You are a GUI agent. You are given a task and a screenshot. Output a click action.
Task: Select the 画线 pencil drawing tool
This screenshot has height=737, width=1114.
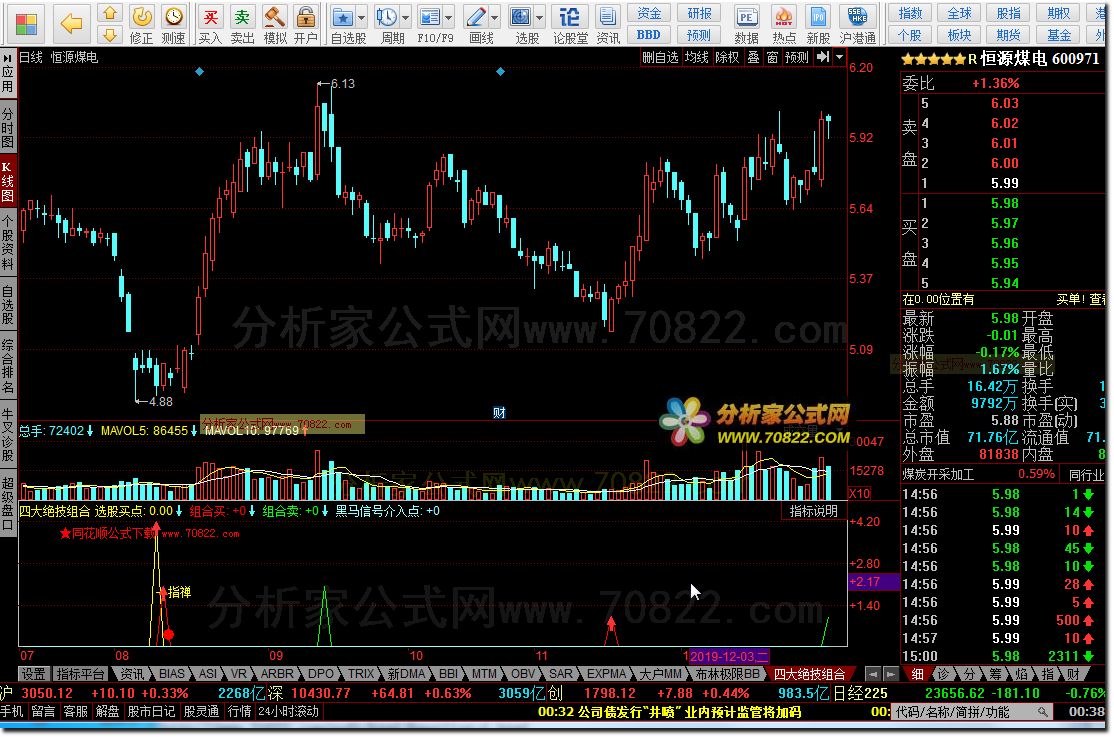point(475,16)
